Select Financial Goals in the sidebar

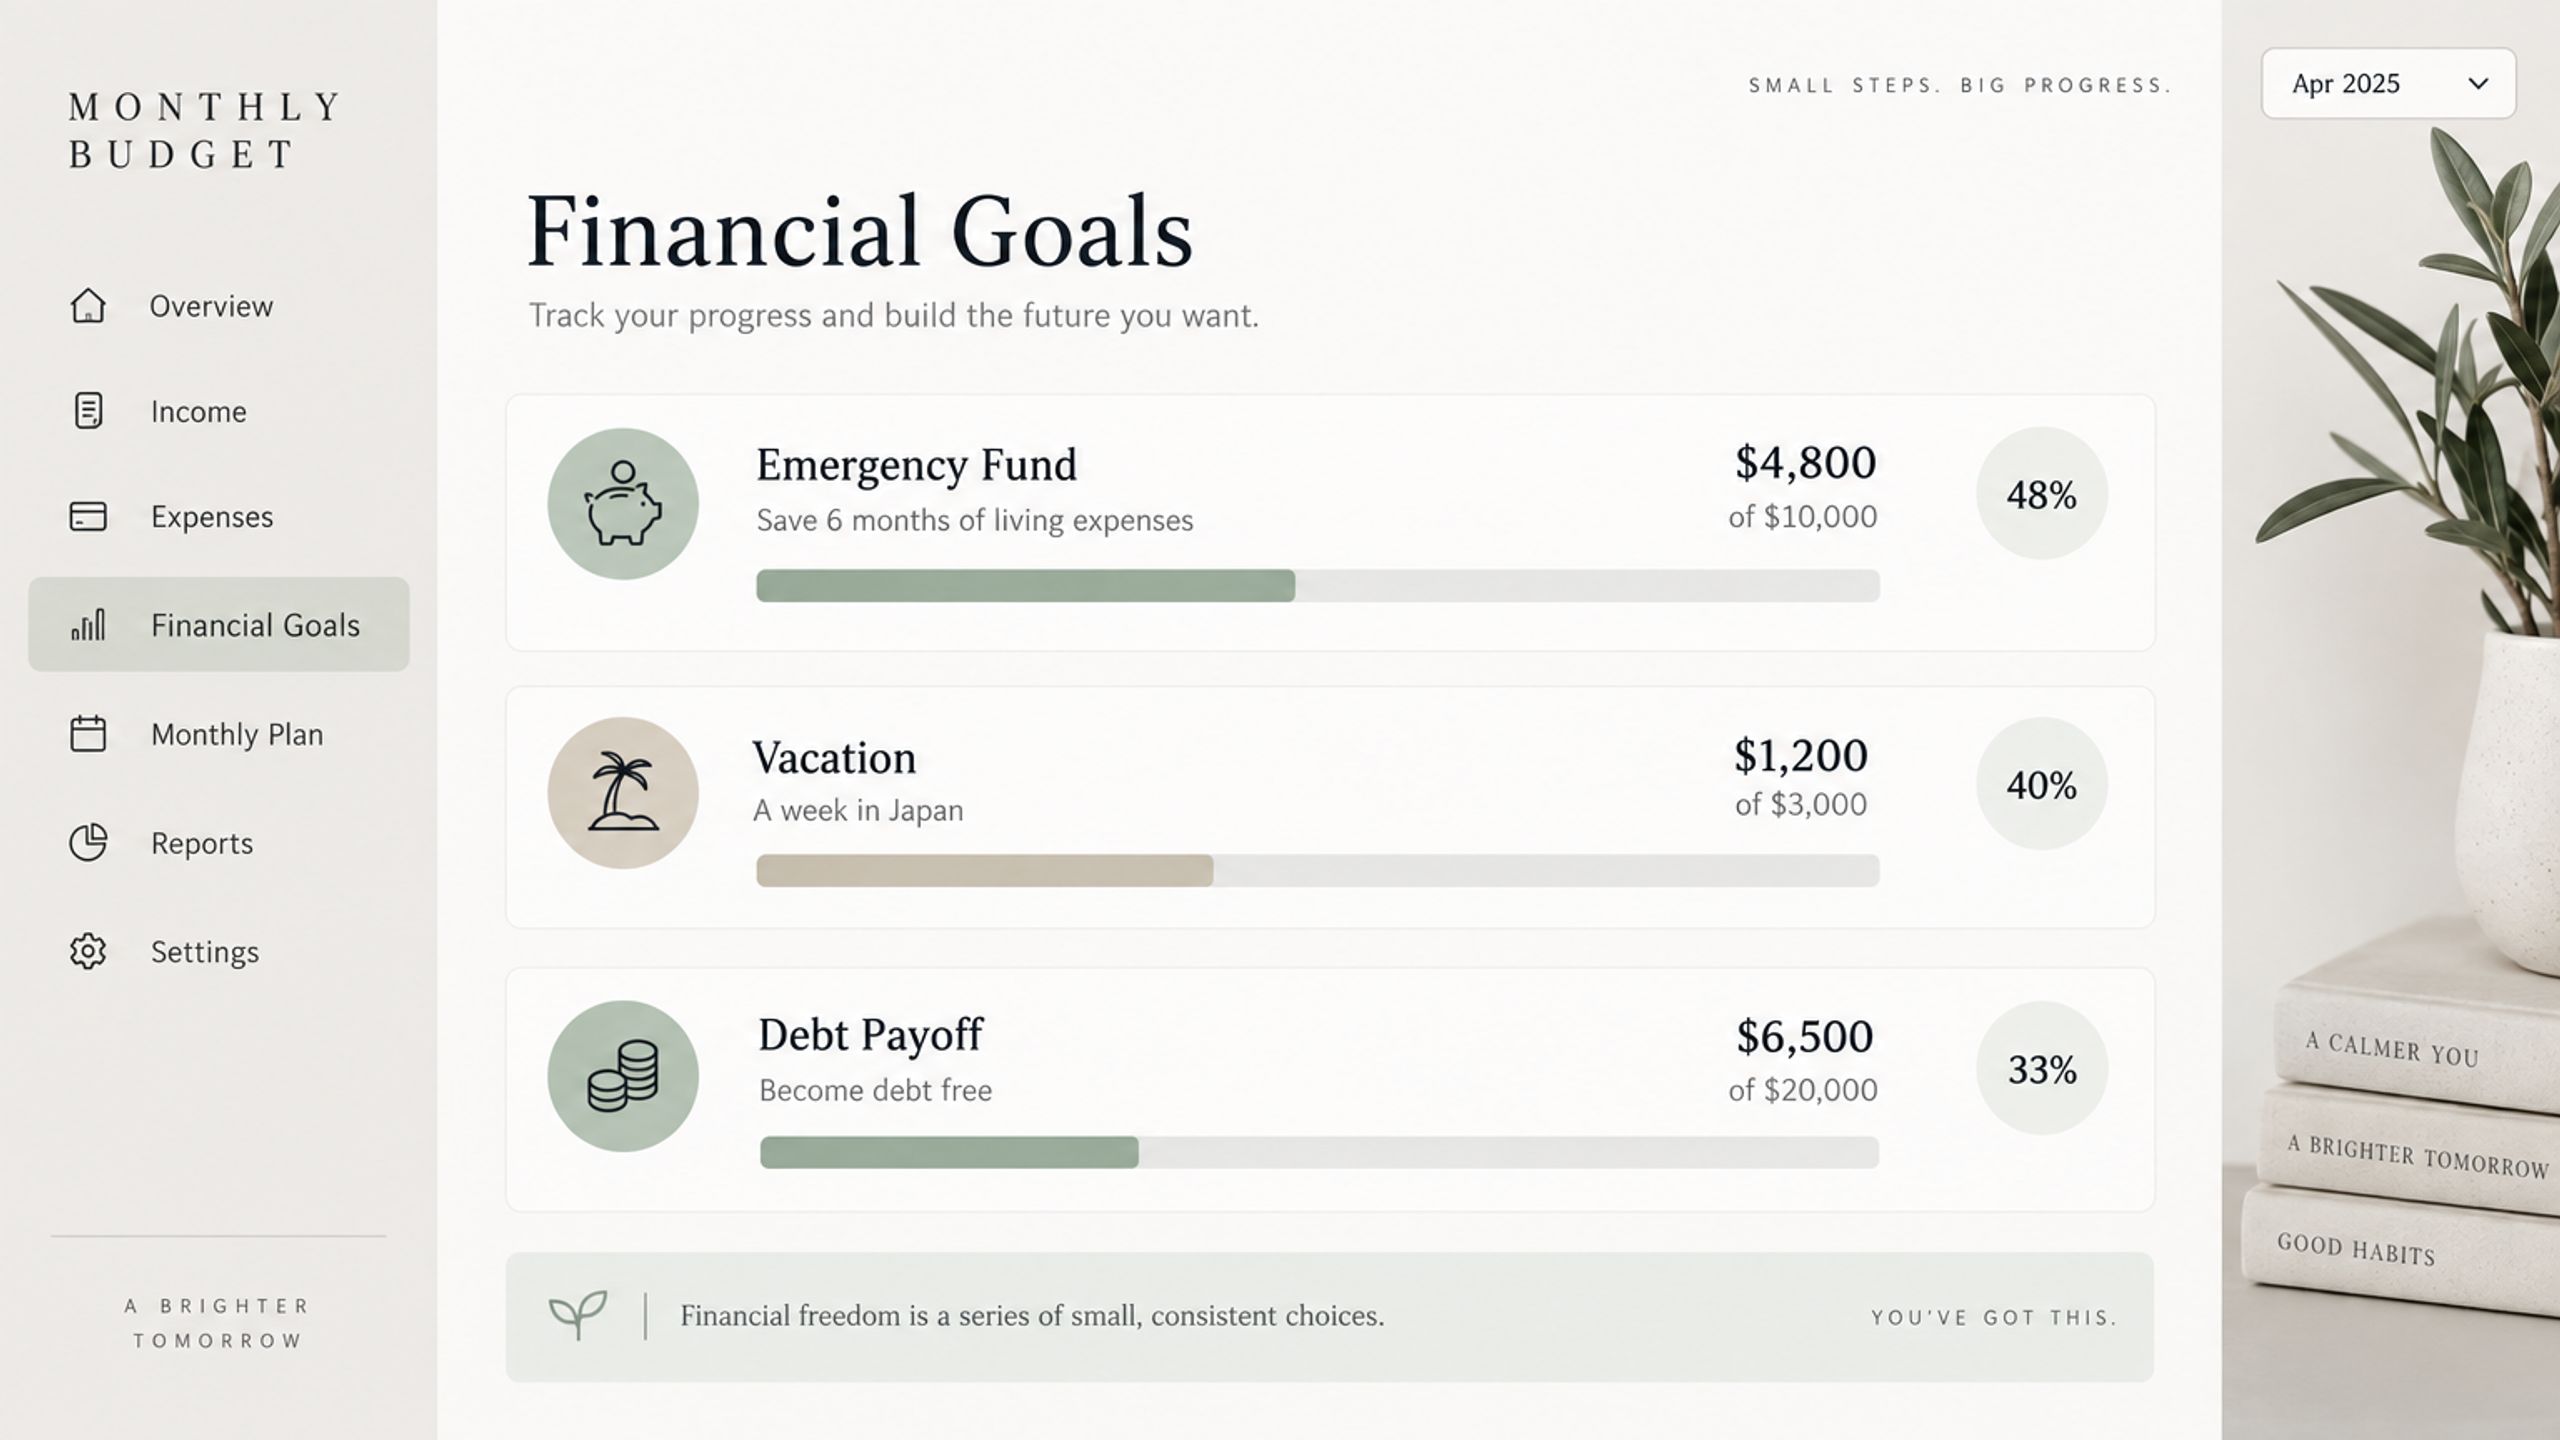point(219,624)
